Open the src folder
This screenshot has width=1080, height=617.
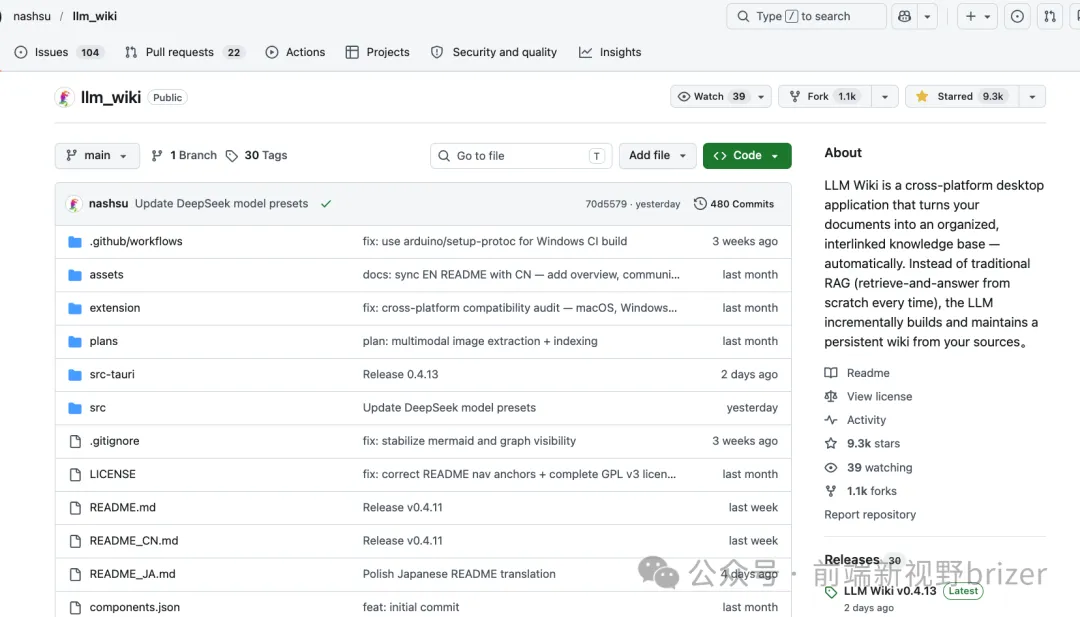(x=97, y=408)
